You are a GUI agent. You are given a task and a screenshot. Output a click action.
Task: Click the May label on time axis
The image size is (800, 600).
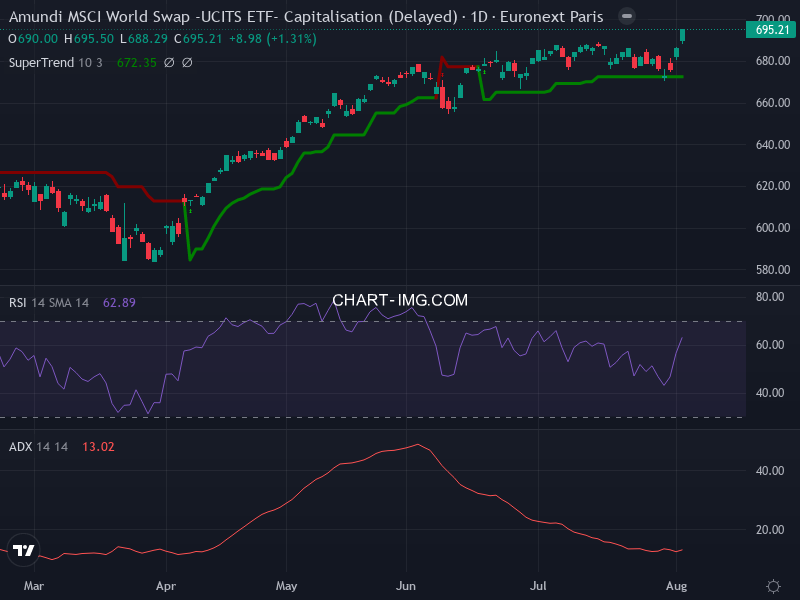coord(286,586)
